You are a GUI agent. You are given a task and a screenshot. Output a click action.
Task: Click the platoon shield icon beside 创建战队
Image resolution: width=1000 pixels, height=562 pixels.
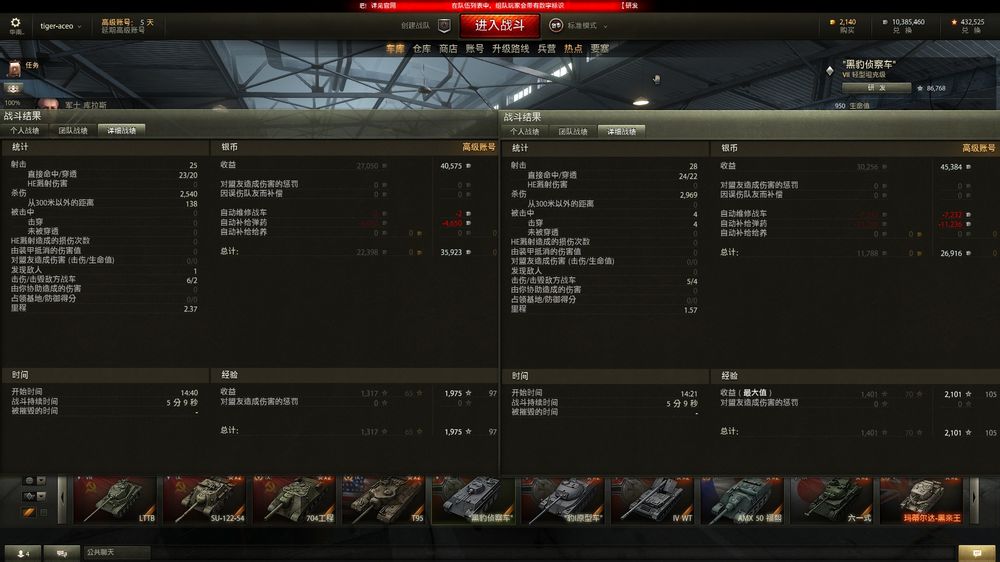point(445,26)
